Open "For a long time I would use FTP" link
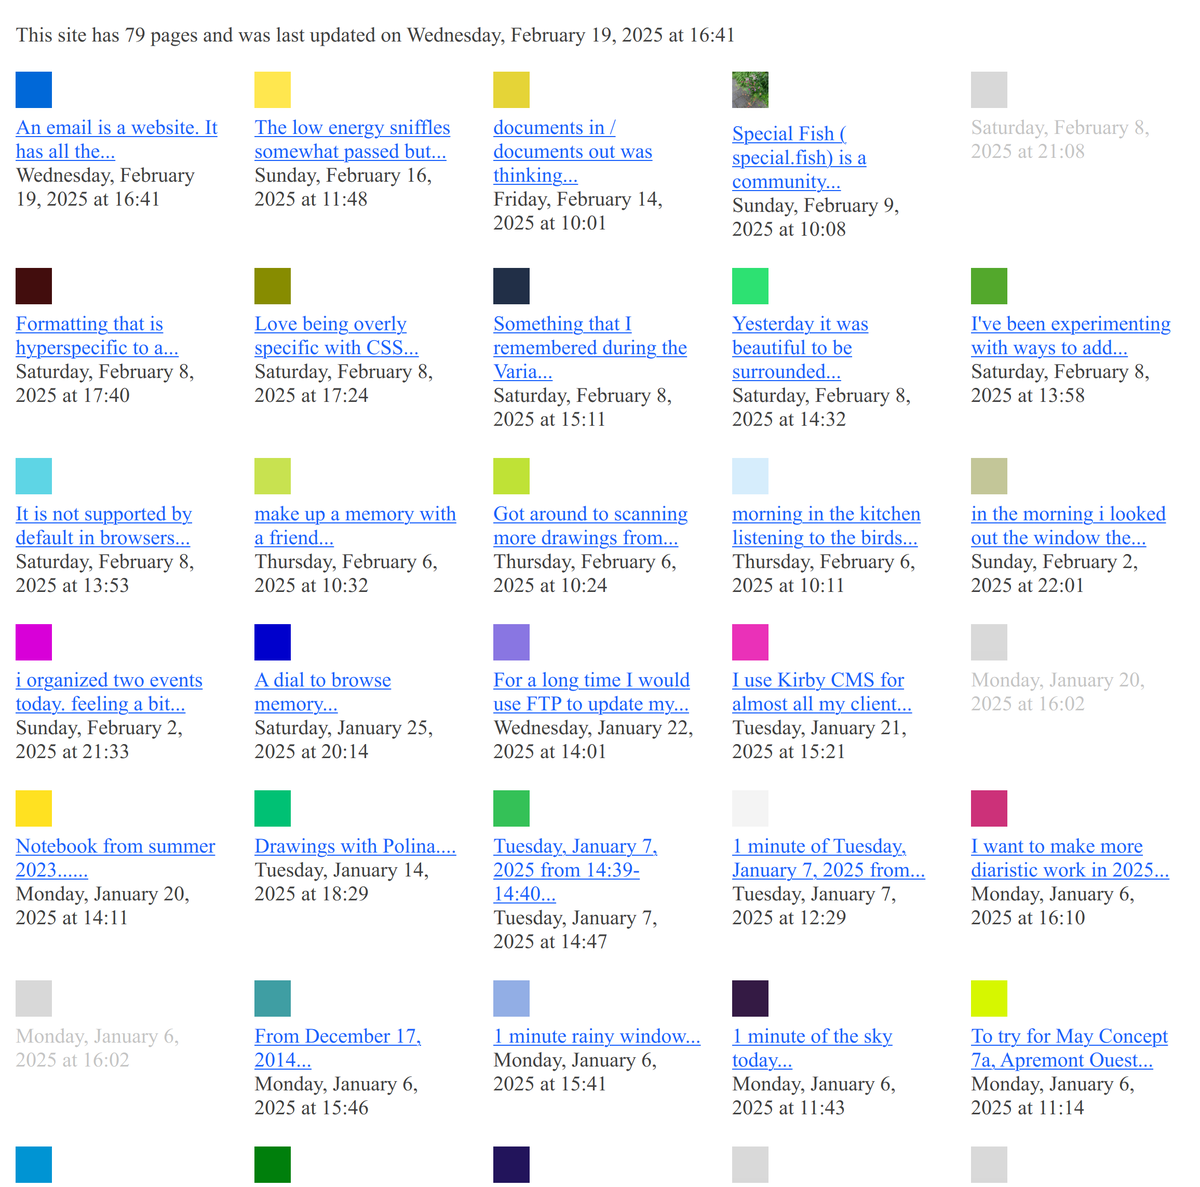Viewport: 1200px width, 1187px height. click(x=591, y=692)
